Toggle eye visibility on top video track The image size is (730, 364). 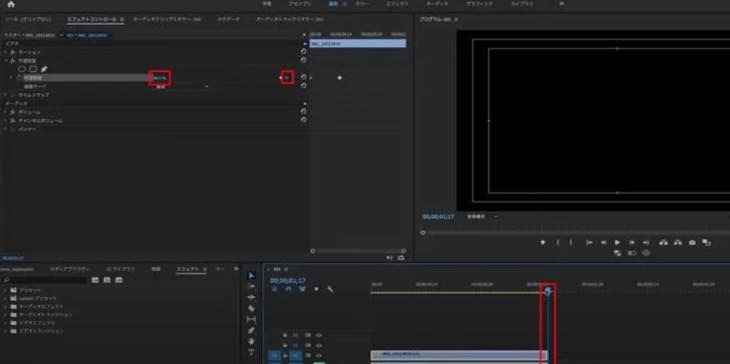pyautogui.click(x=319, y=335)
